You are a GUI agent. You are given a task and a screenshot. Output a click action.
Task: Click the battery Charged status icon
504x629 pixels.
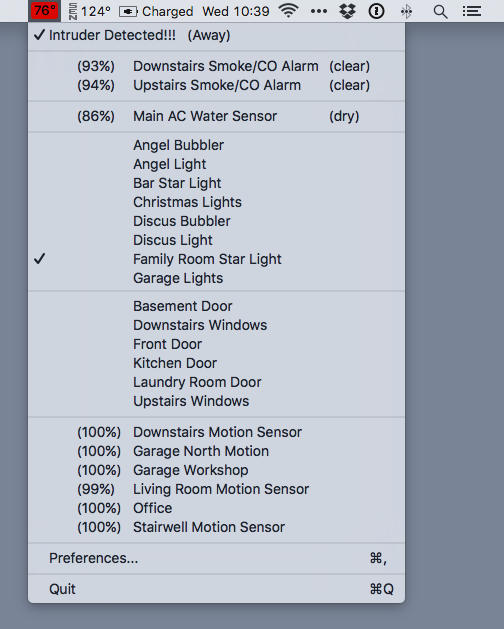click(x=156, y=11)
